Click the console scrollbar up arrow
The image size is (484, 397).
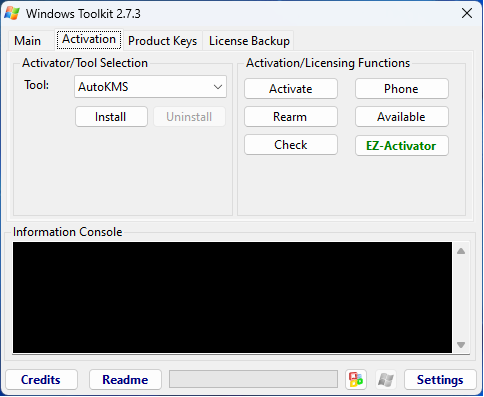[461, 251]
